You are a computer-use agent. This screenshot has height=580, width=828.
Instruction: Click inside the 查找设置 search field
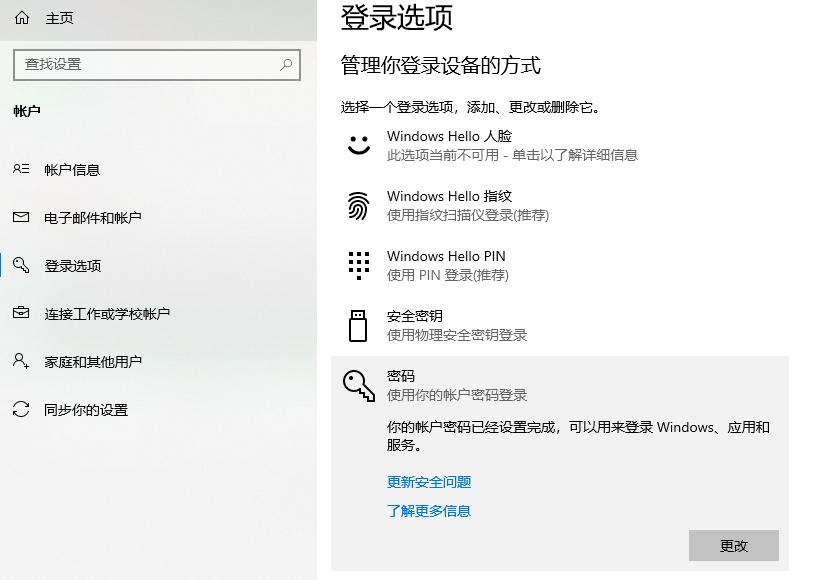pos(150,64)
